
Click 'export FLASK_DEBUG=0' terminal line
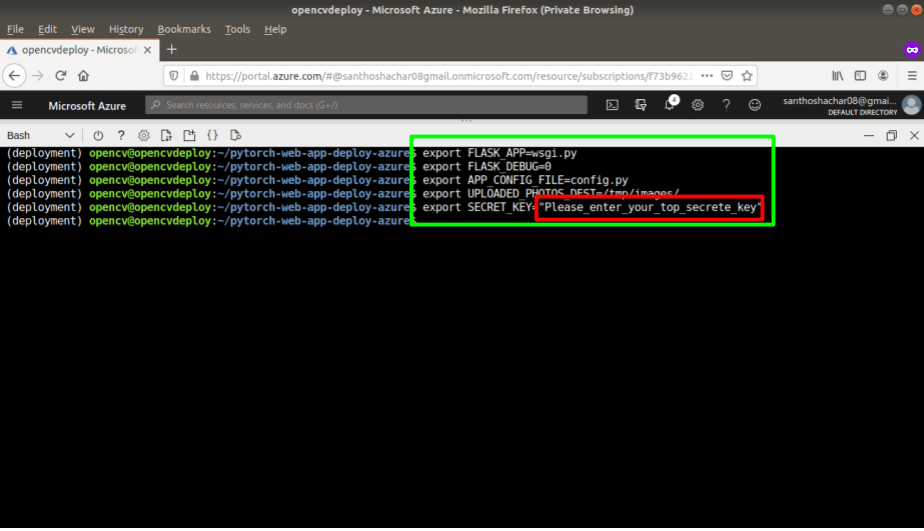pyautogui.click(x=487, y=167)
